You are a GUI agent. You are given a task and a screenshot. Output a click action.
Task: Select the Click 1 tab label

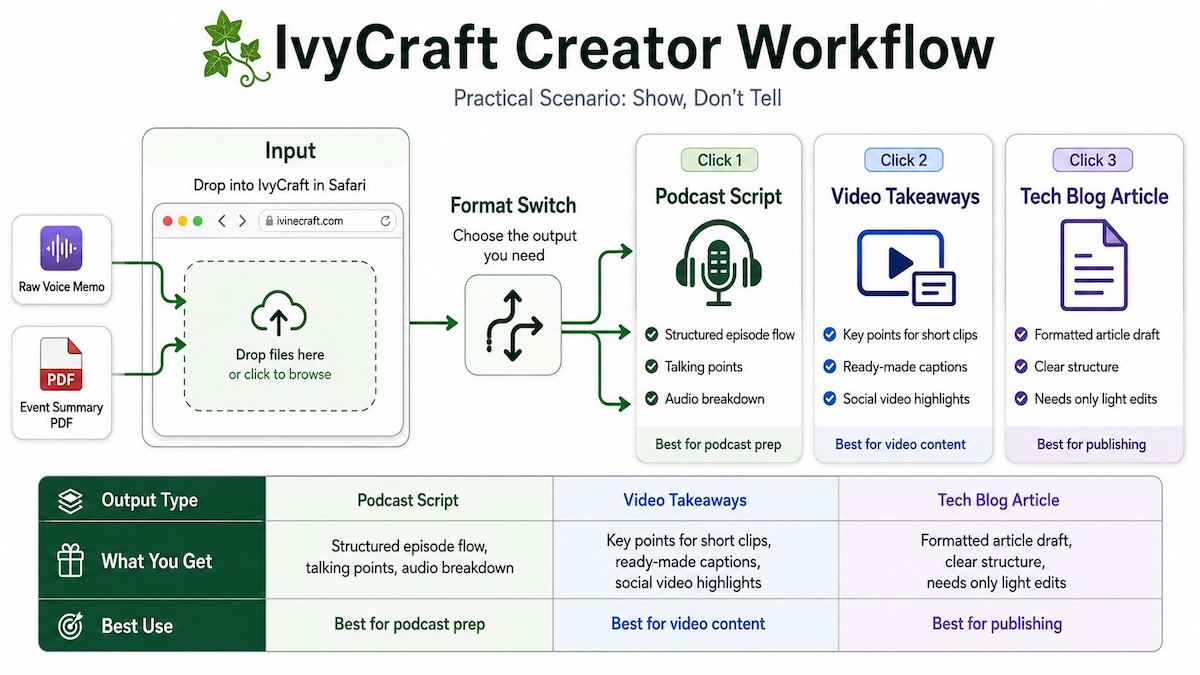[x=719, y=160]
